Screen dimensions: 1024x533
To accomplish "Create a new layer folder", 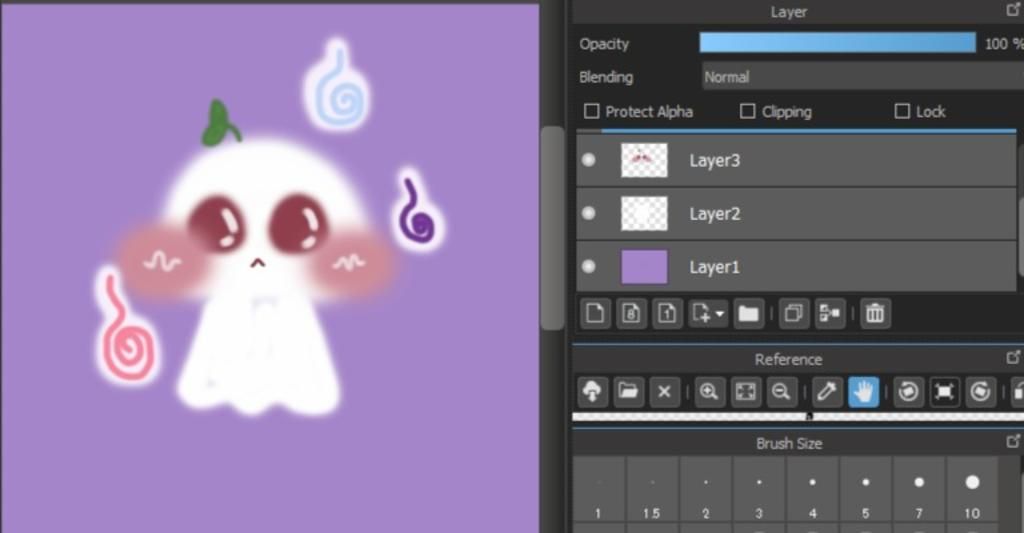I will (748, 314).
